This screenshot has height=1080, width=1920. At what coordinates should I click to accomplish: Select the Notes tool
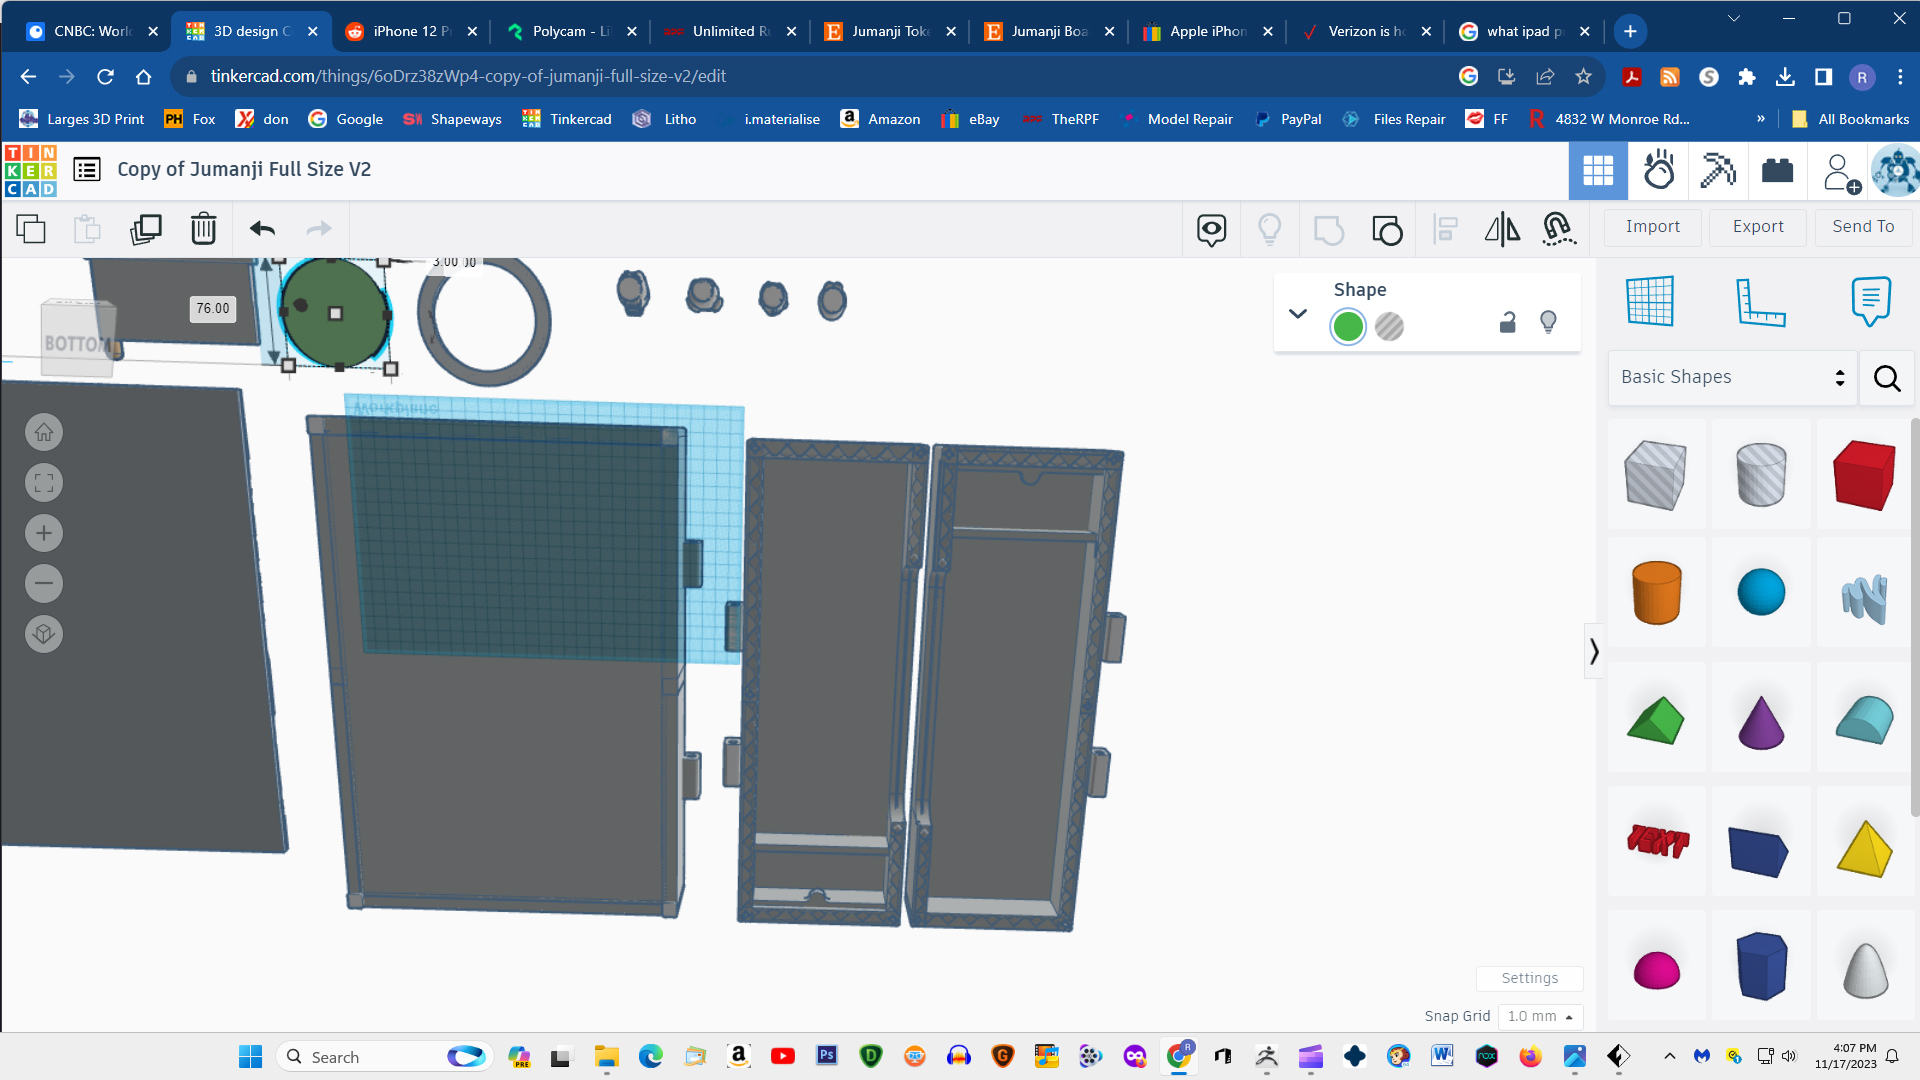click(1870, 301)
